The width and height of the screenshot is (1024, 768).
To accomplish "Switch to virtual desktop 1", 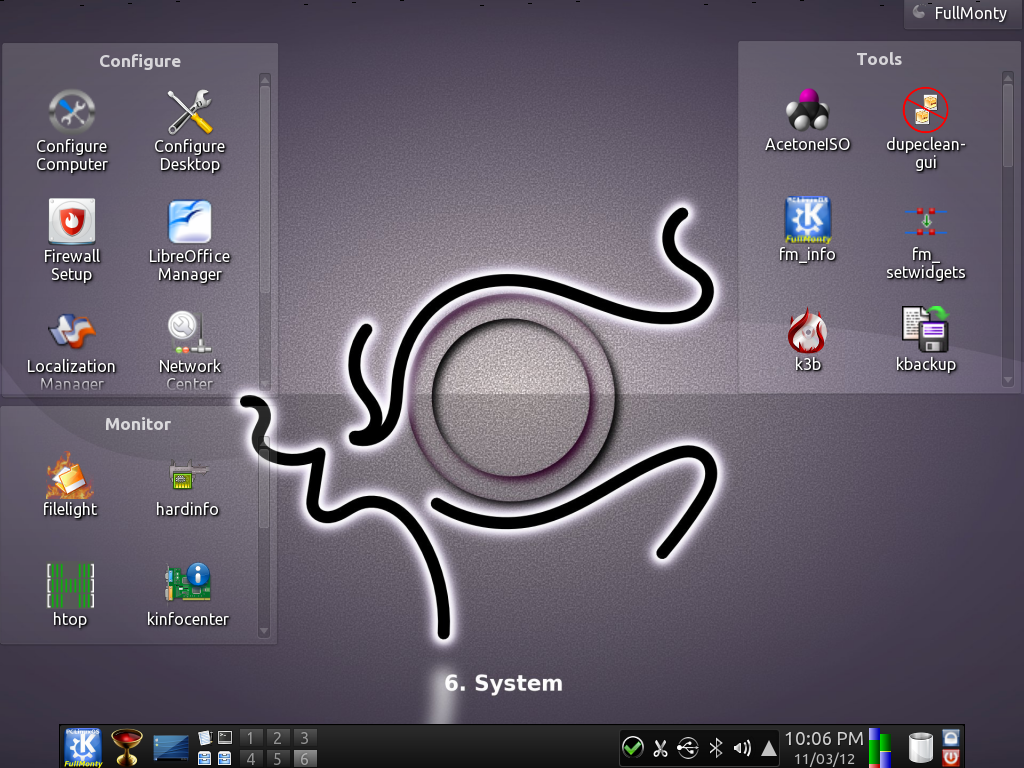I will 251,738.
